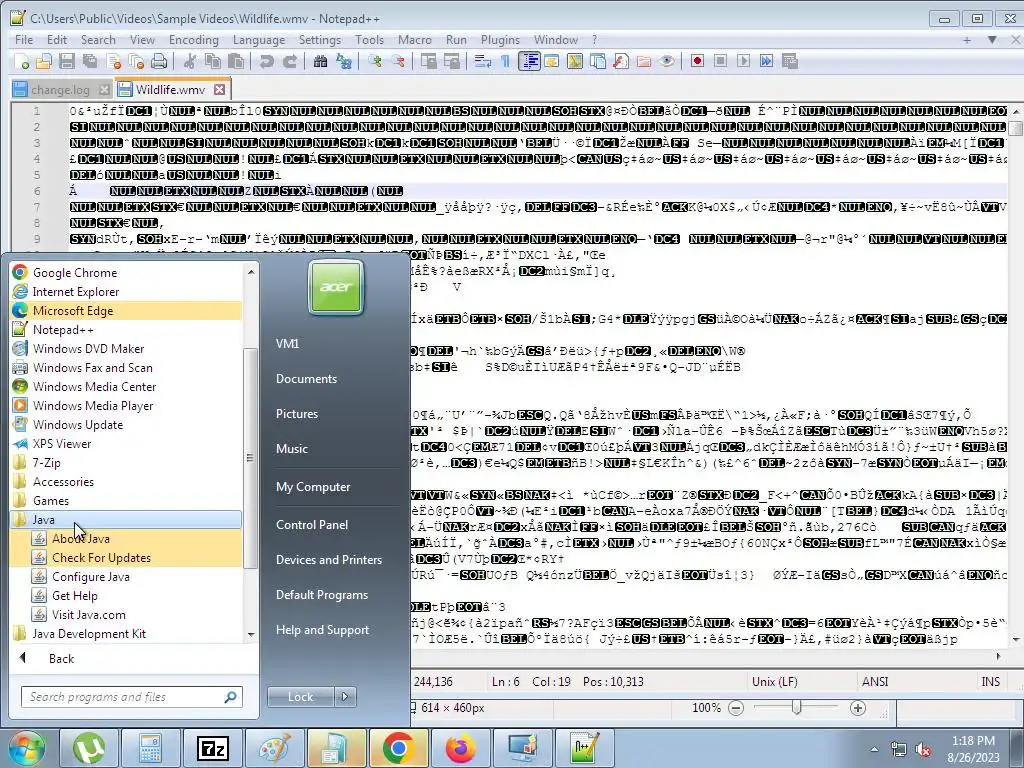Viewport: 1024px width, 768px height.
Task: Click Run macro multiple times icon
Action: click(766, 61)
